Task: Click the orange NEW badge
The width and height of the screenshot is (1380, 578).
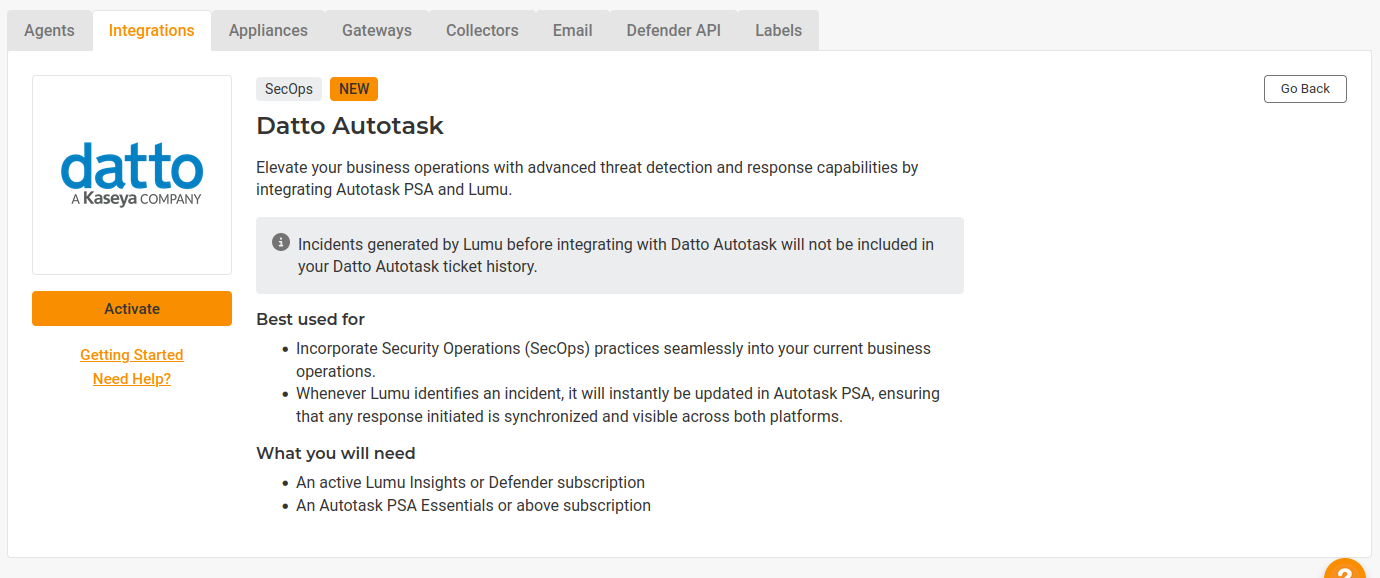Action: point(354,89)
